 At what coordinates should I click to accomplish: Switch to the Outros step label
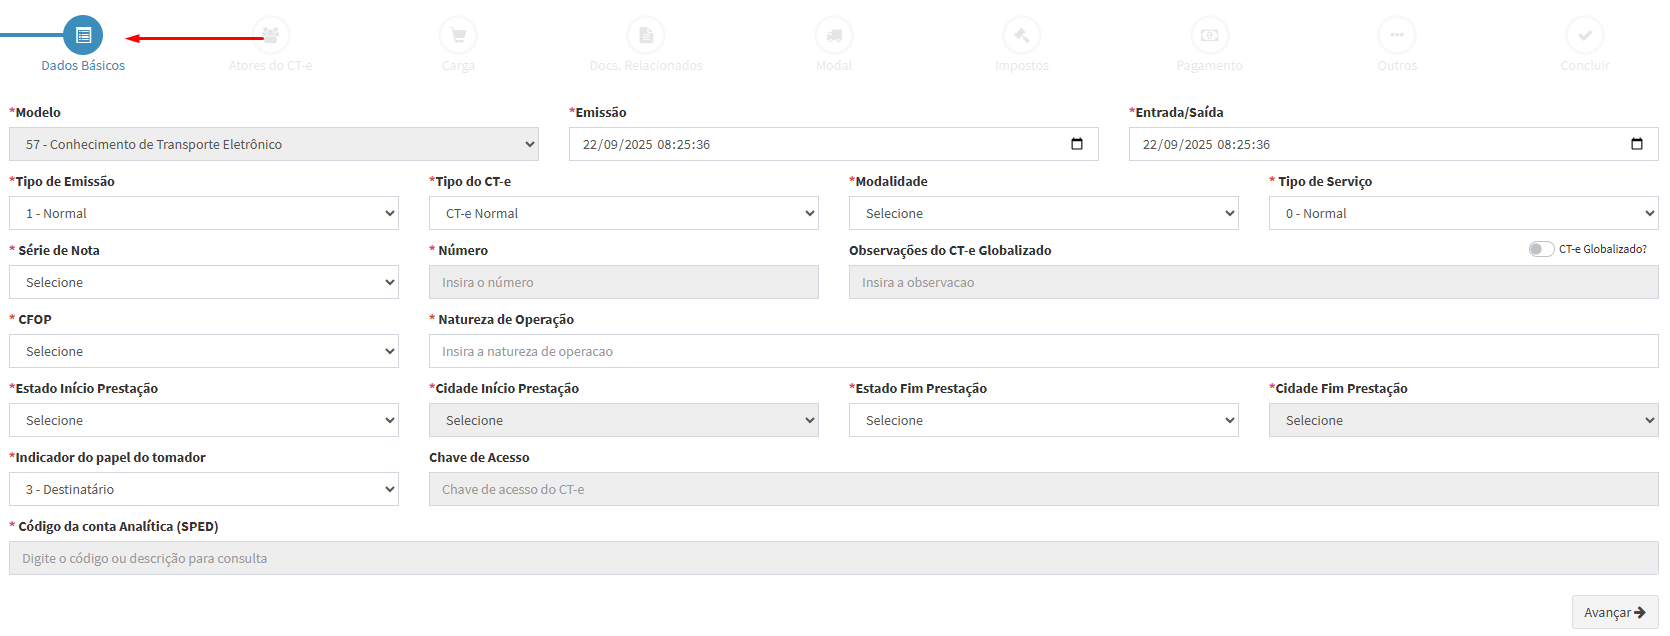pos(1397,66)
